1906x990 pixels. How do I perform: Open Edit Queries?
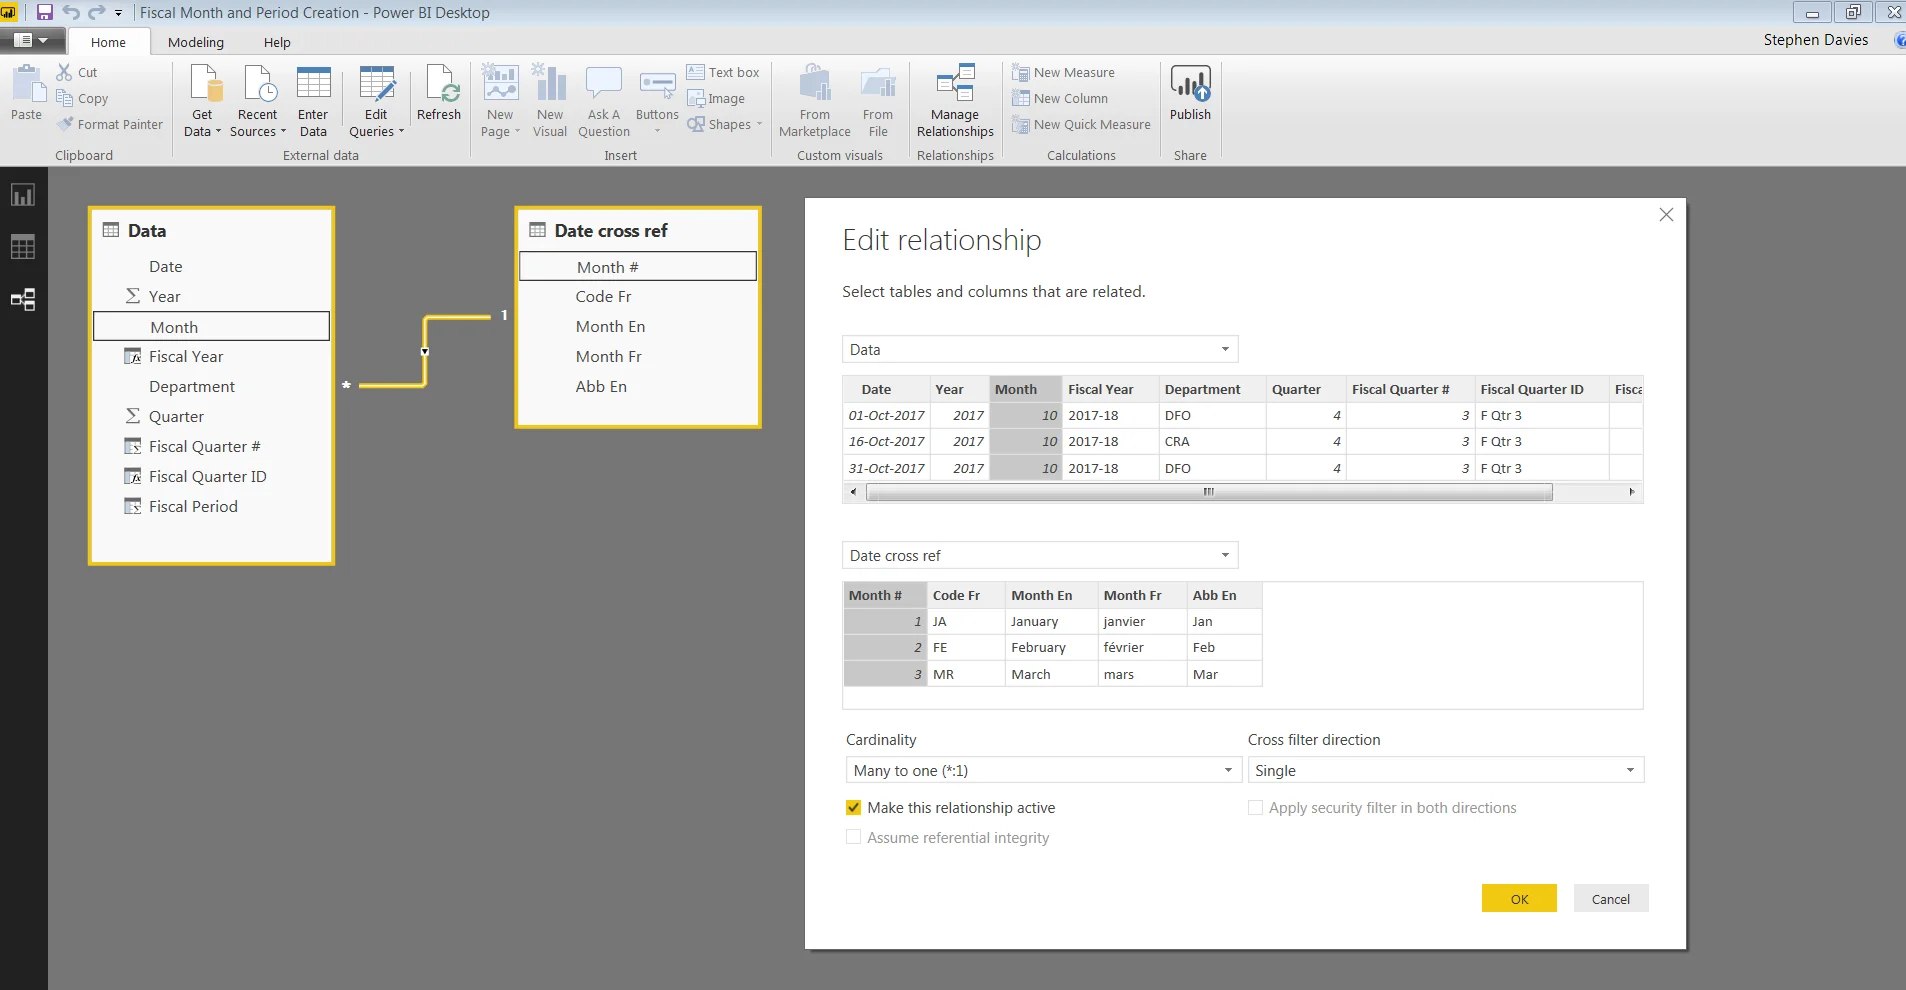(376, 101)
